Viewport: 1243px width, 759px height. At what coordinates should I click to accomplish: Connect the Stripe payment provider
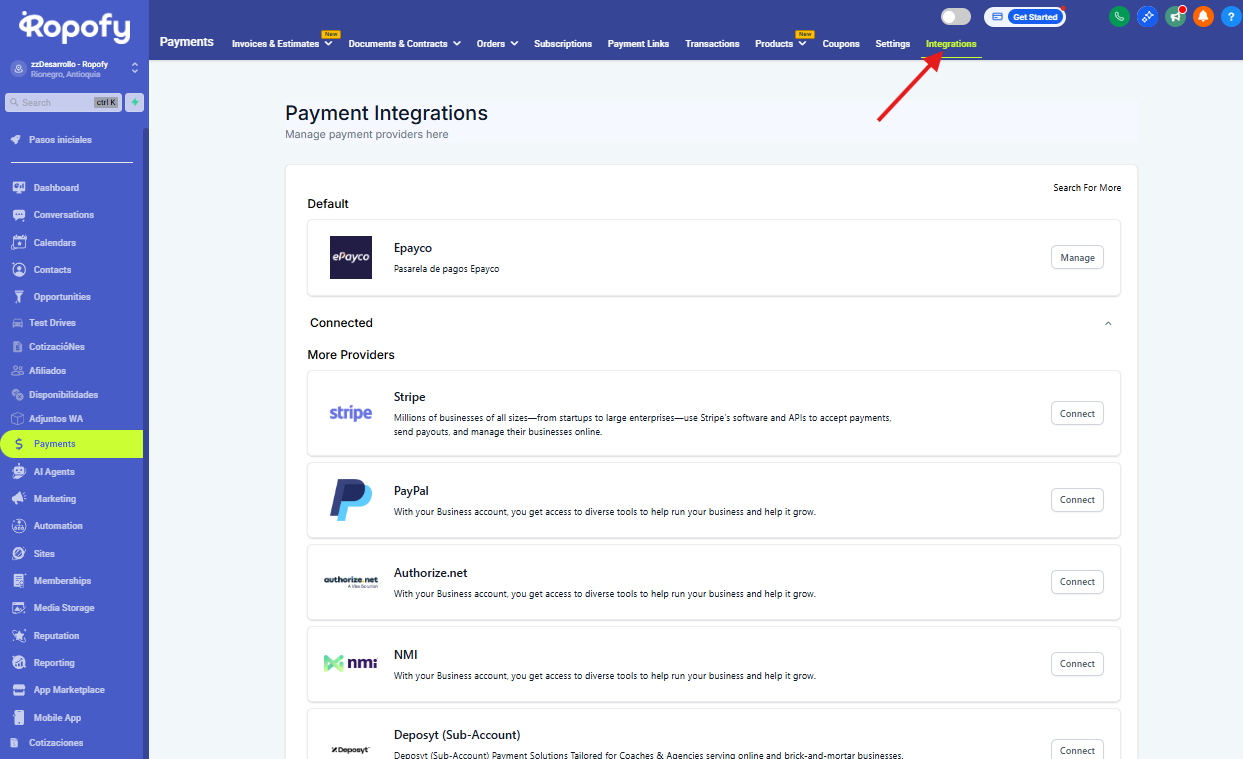(x=1077, y=414)
